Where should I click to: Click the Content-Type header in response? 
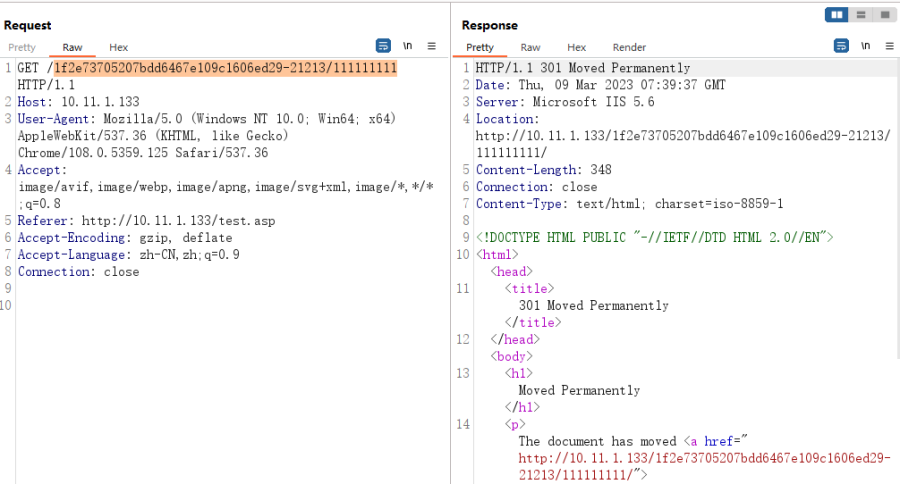pos(629,204)
